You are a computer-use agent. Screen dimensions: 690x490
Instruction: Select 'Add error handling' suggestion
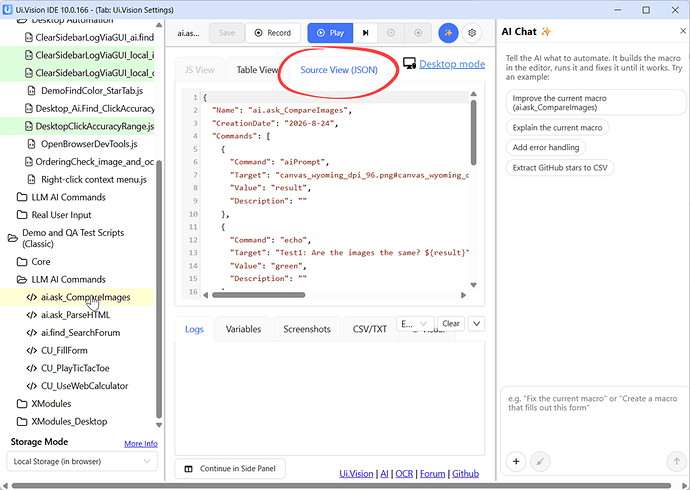pos(546,147)
